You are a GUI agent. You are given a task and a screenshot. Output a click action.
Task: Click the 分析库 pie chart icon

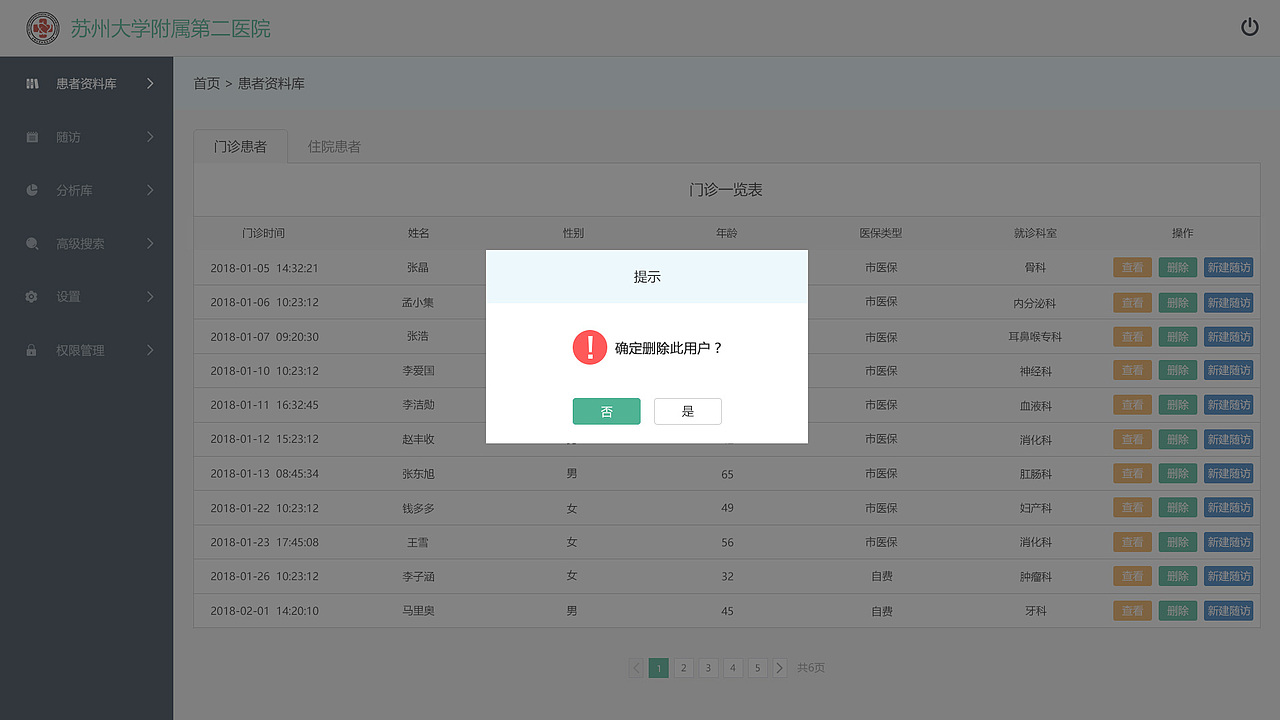(32, 190)
